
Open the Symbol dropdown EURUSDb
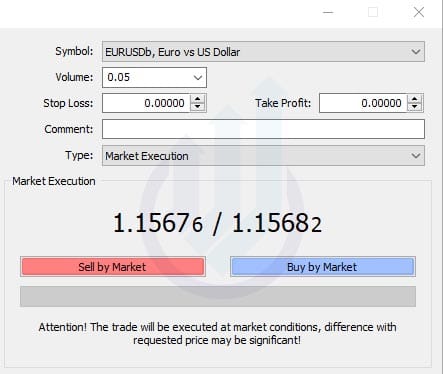263,52
